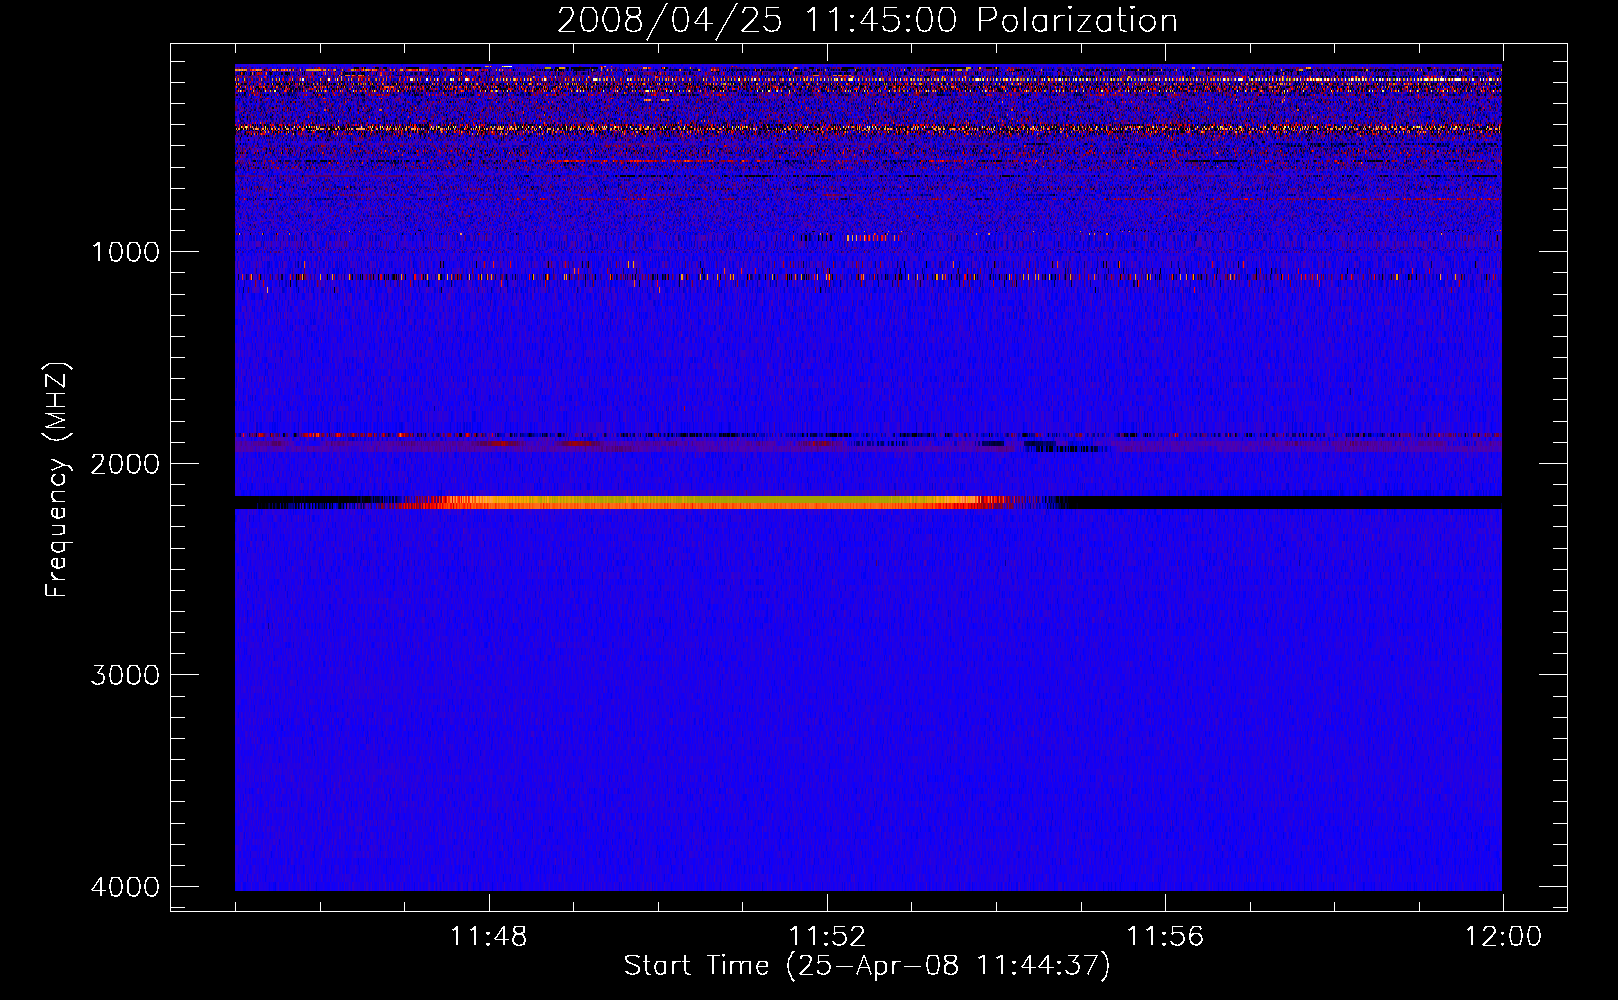Screen dimensions: 1618x1000
Task: Select the 11:52 time tick label
Action: point(827,937)
